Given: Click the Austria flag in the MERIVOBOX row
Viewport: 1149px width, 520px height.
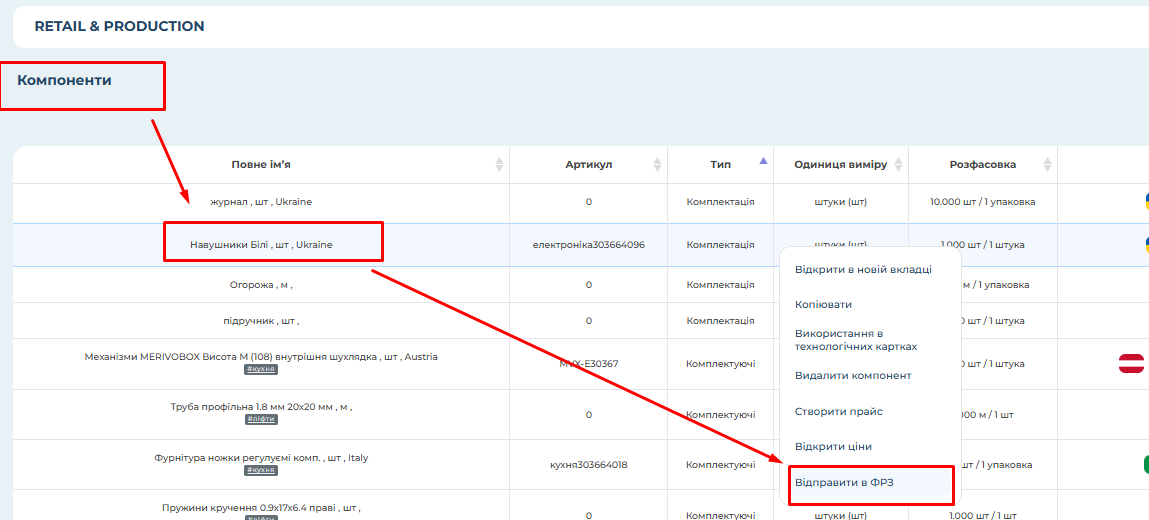Looking at the screenshot, I should coord(1131,363).
